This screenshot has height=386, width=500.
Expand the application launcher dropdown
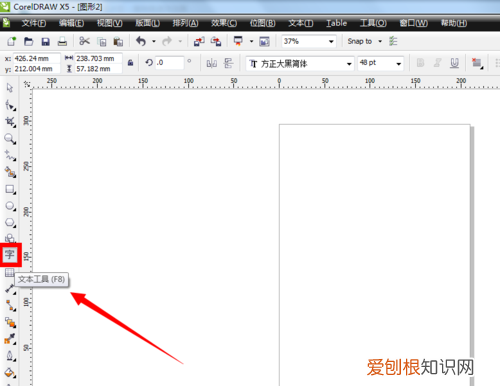[x=251, y=41]
